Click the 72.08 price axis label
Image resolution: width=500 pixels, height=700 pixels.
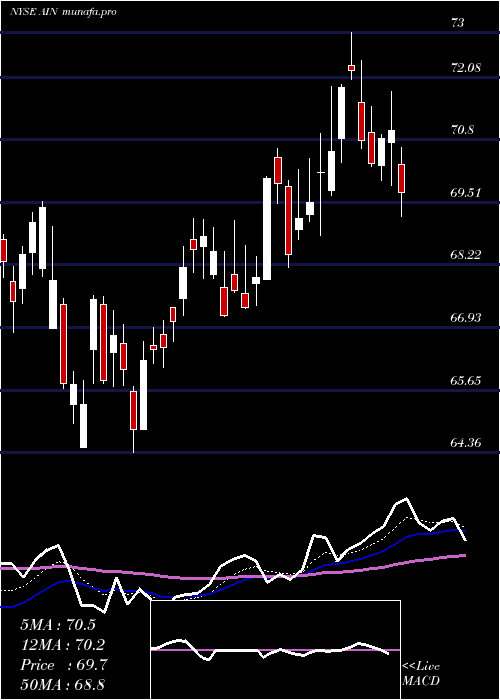click(466, 68)
